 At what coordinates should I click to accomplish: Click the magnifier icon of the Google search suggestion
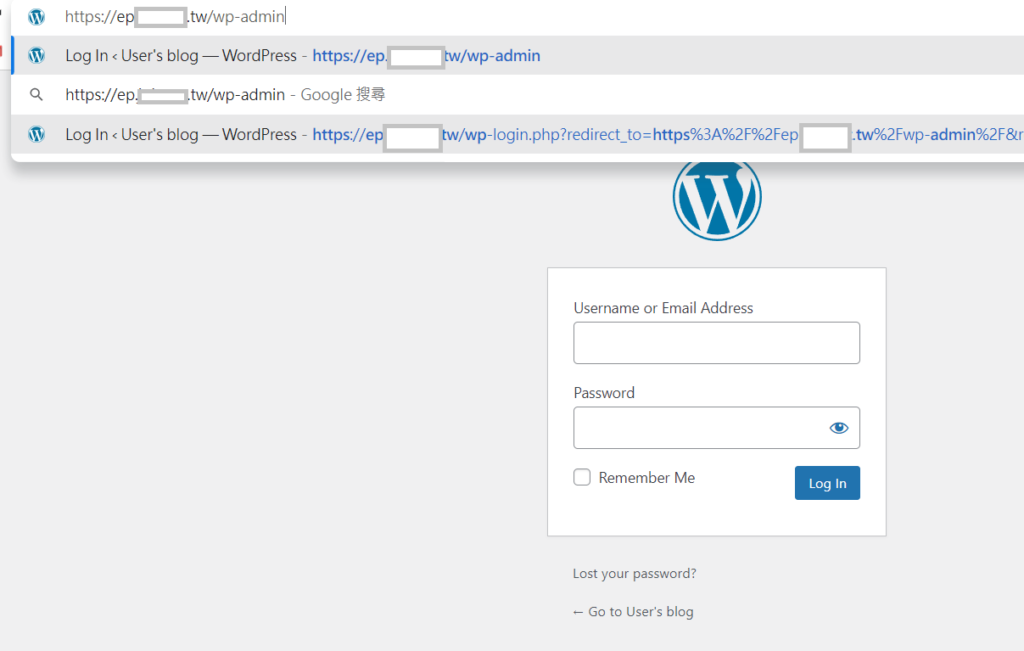(x=37, y=95)
